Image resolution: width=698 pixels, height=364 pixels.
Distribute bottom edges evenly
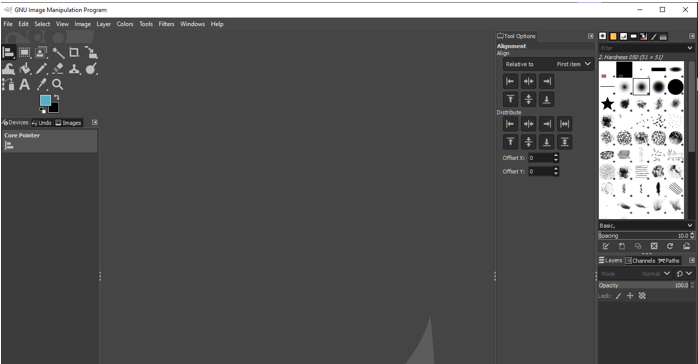[547, 142]
